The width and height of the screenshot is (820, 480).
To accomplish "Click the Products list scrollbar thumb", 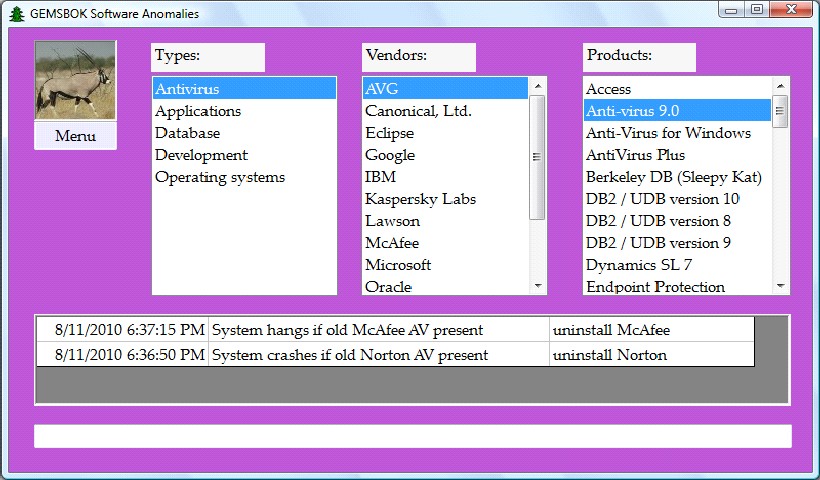I will [780, 111].
